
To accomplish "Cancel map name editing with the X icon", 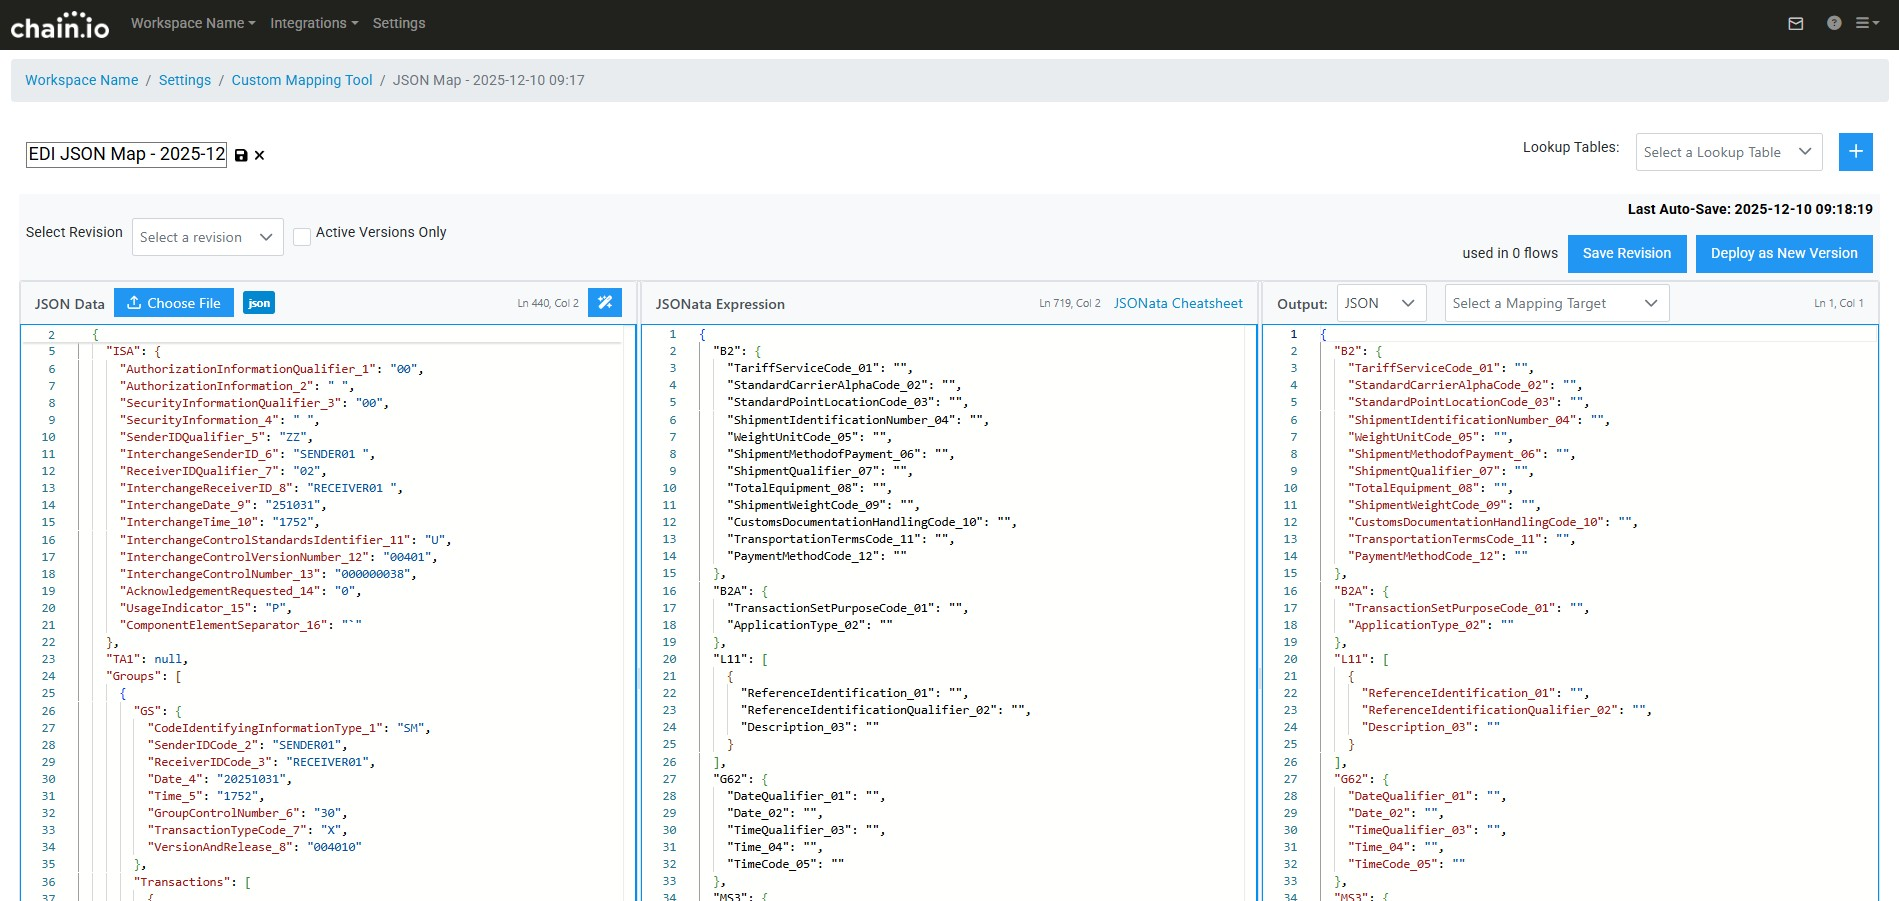I will (x=259, y=155).
